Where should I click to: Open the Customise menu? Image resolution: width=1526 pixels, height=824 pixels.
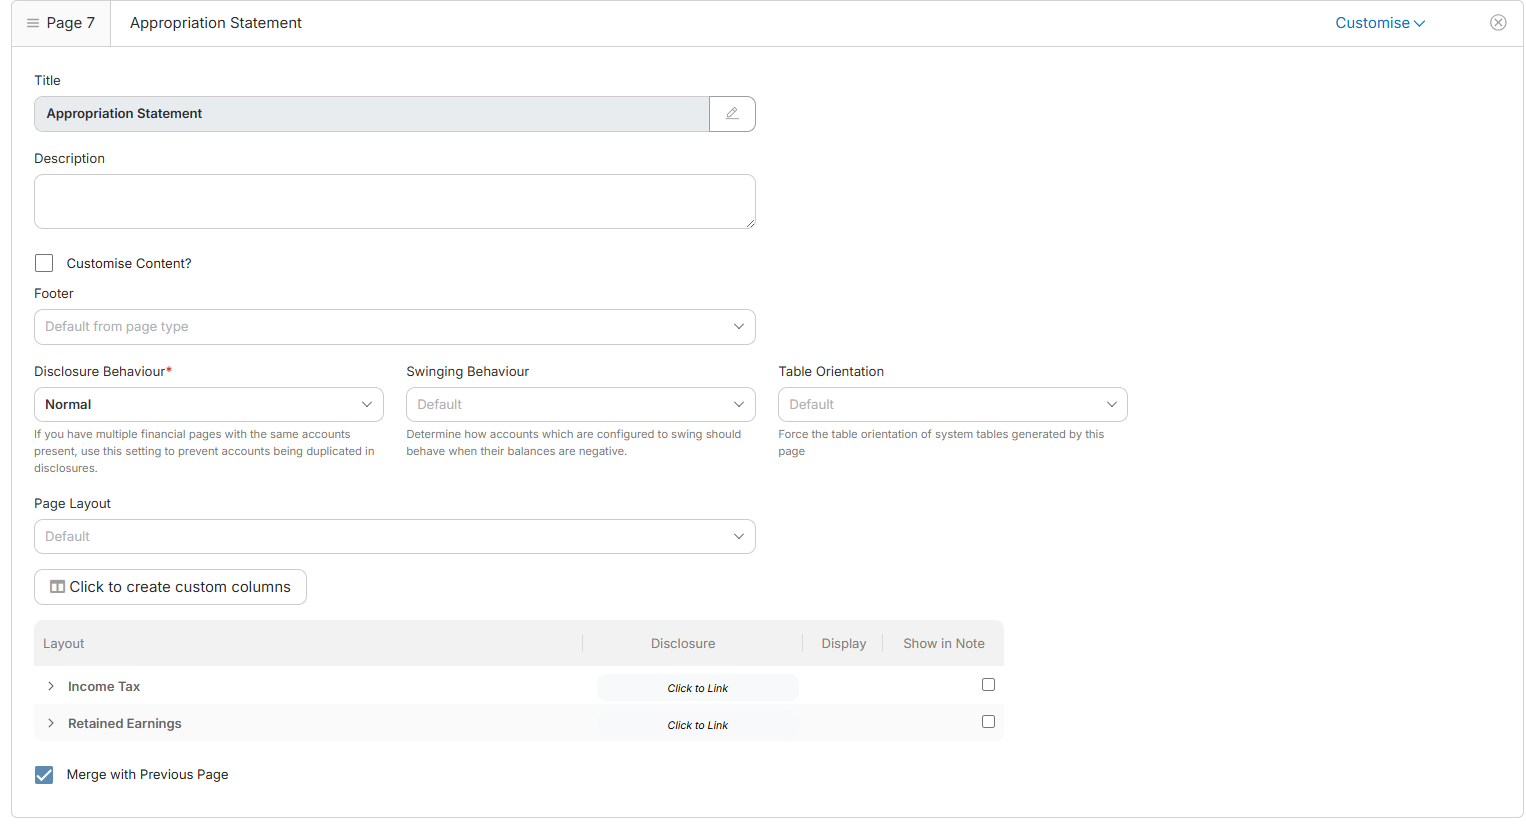tap(1379, 23)
